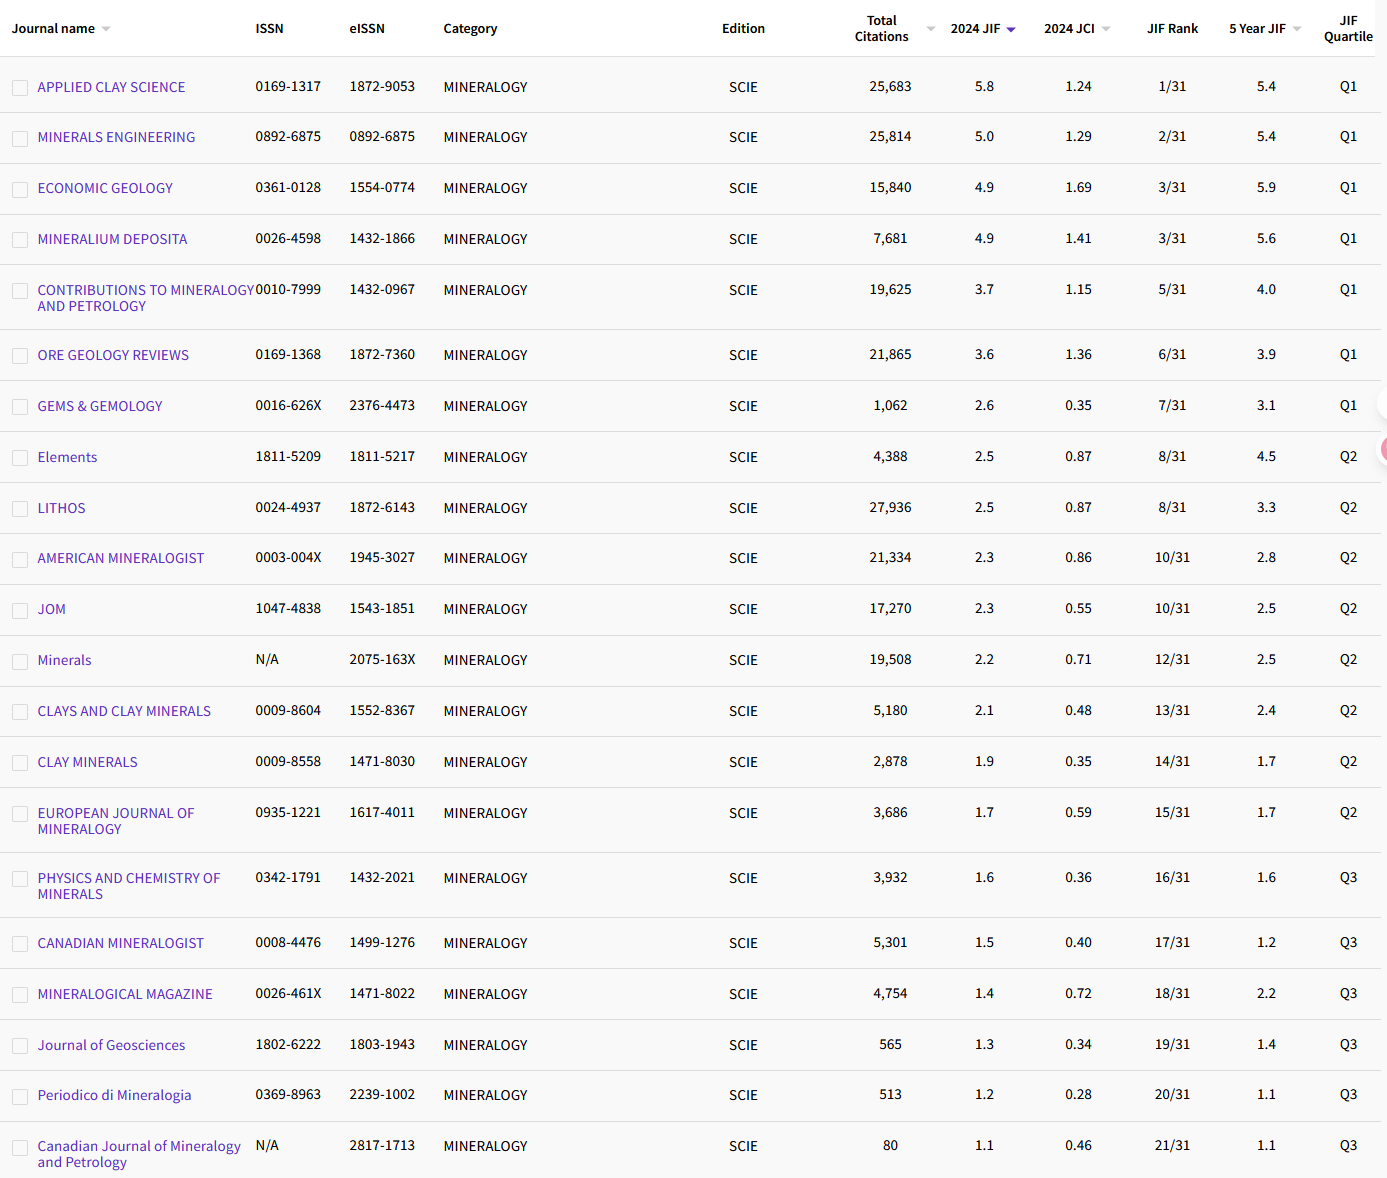The width and height of the screenshot is (1387, 1178).
Task: Click the ISSN column header
Action: 269,29
